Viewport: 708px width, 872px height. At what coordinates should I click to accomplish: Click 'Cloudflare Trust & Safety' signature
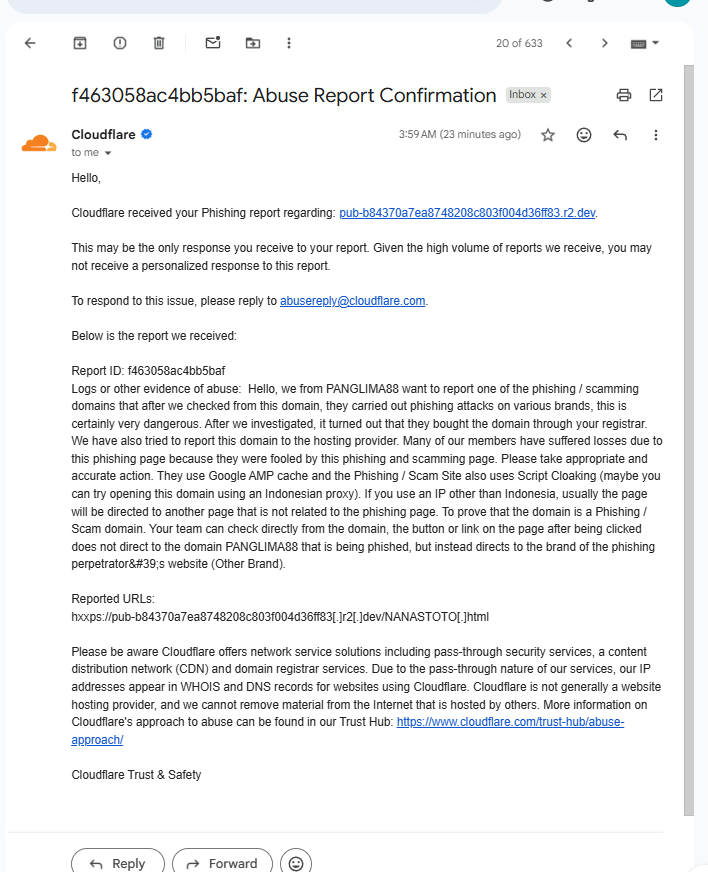136,775
